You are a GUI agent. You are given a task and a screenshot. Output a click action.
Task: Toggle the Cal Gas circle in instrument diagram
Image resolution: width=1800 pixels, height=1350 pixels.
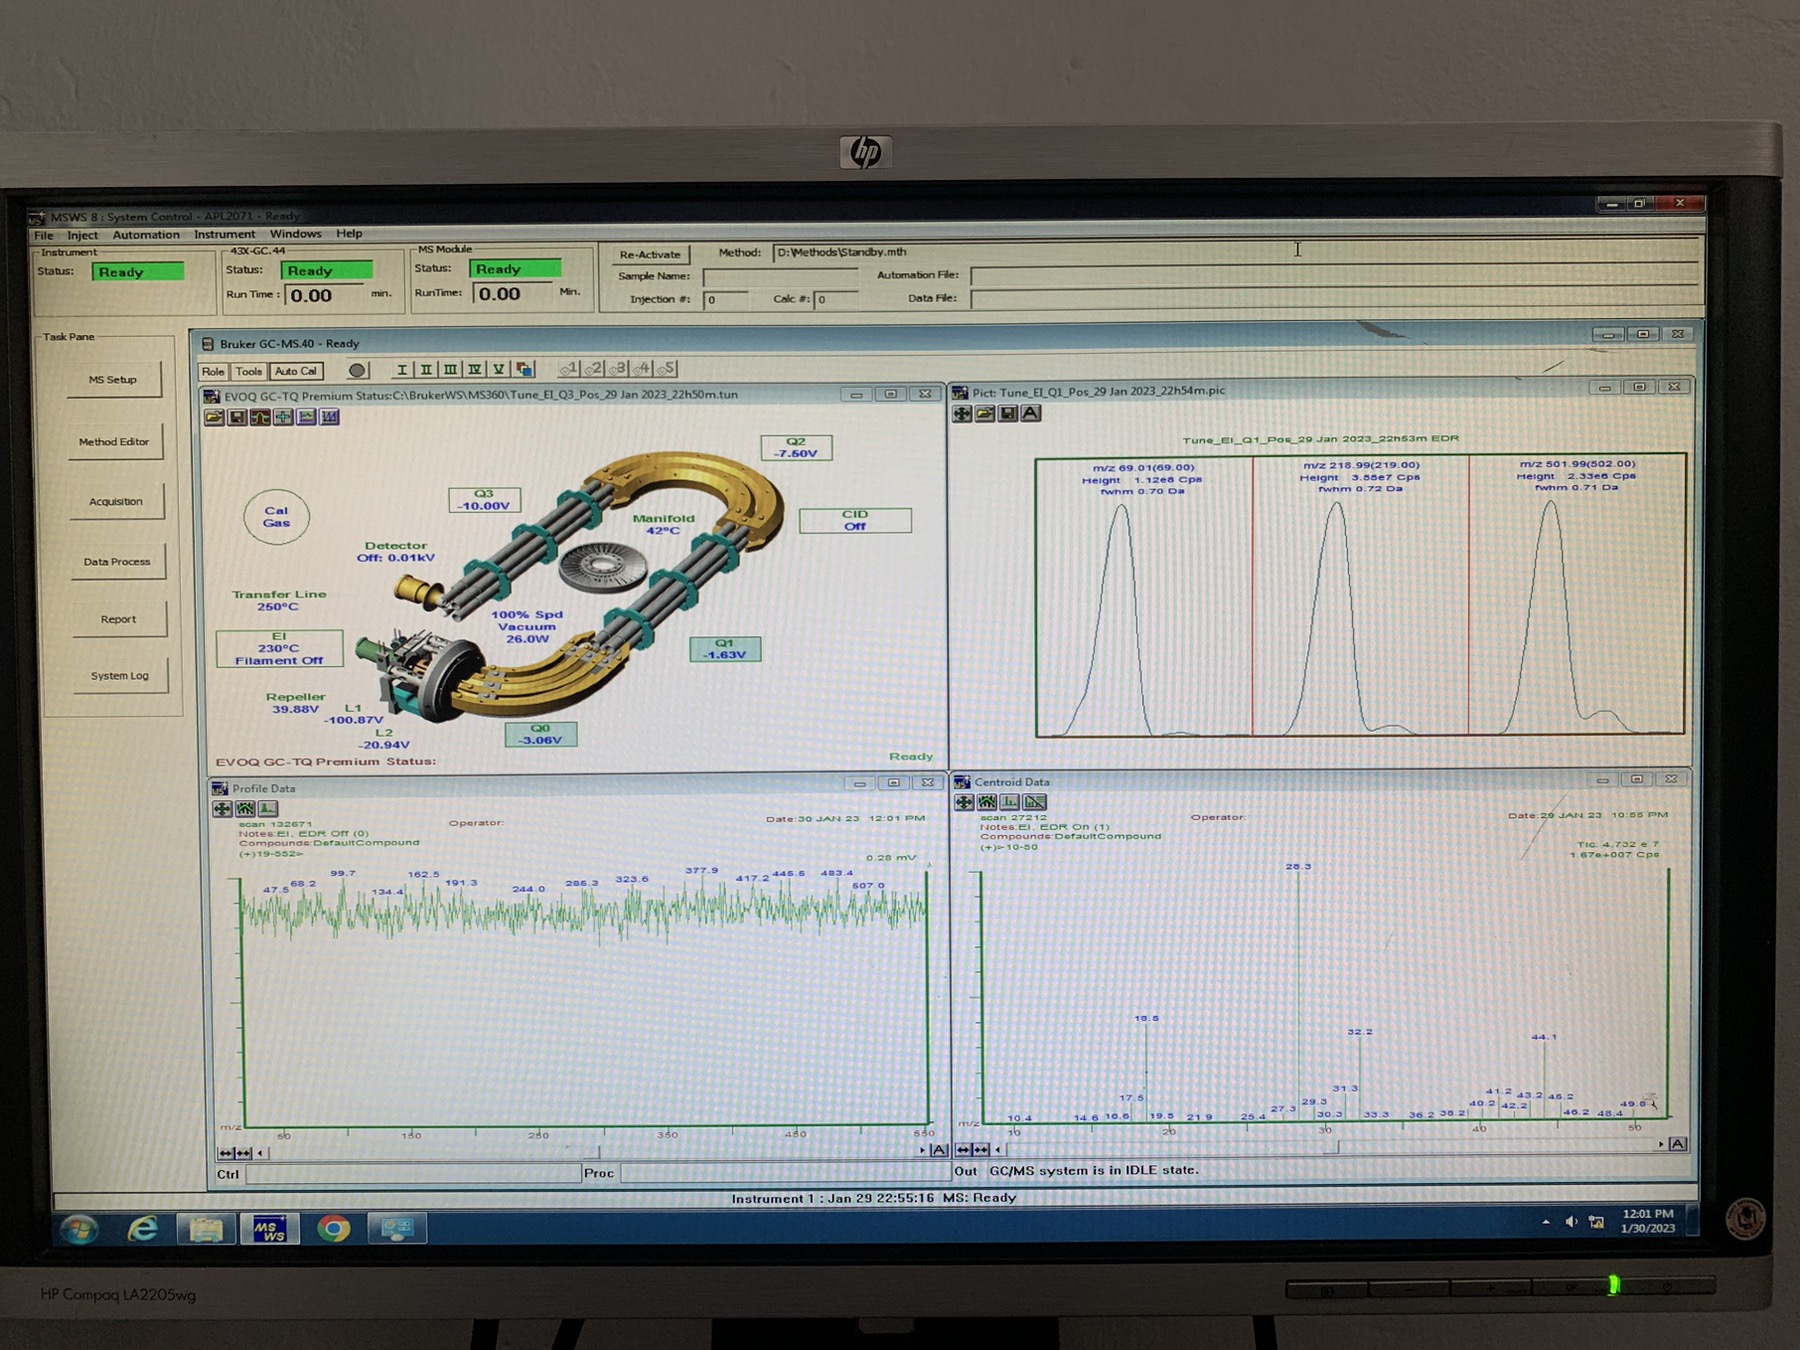pos(276,517)
